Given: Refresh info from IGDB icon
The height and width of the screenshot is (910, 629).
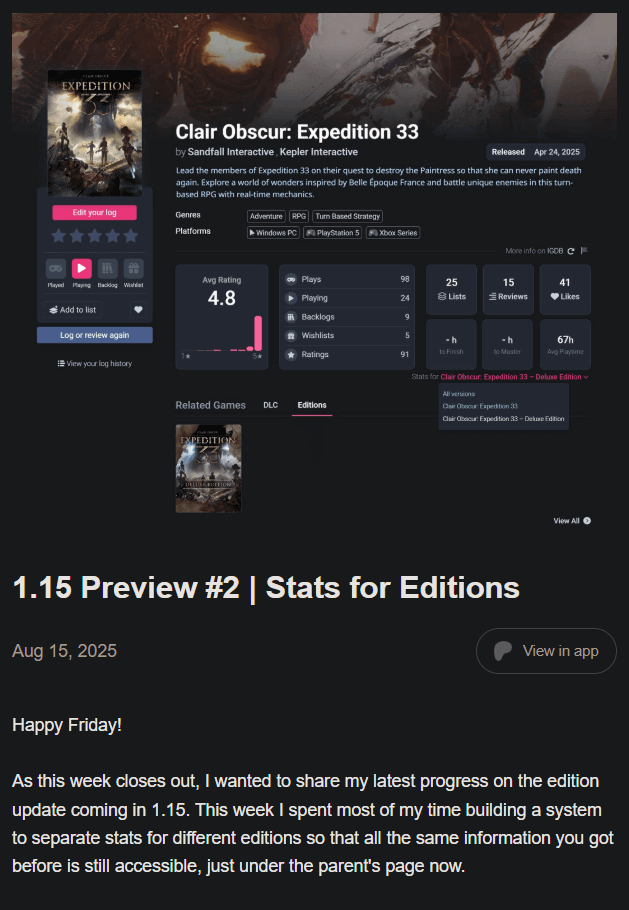Looking at the screenshot, I should pos(571,251).
